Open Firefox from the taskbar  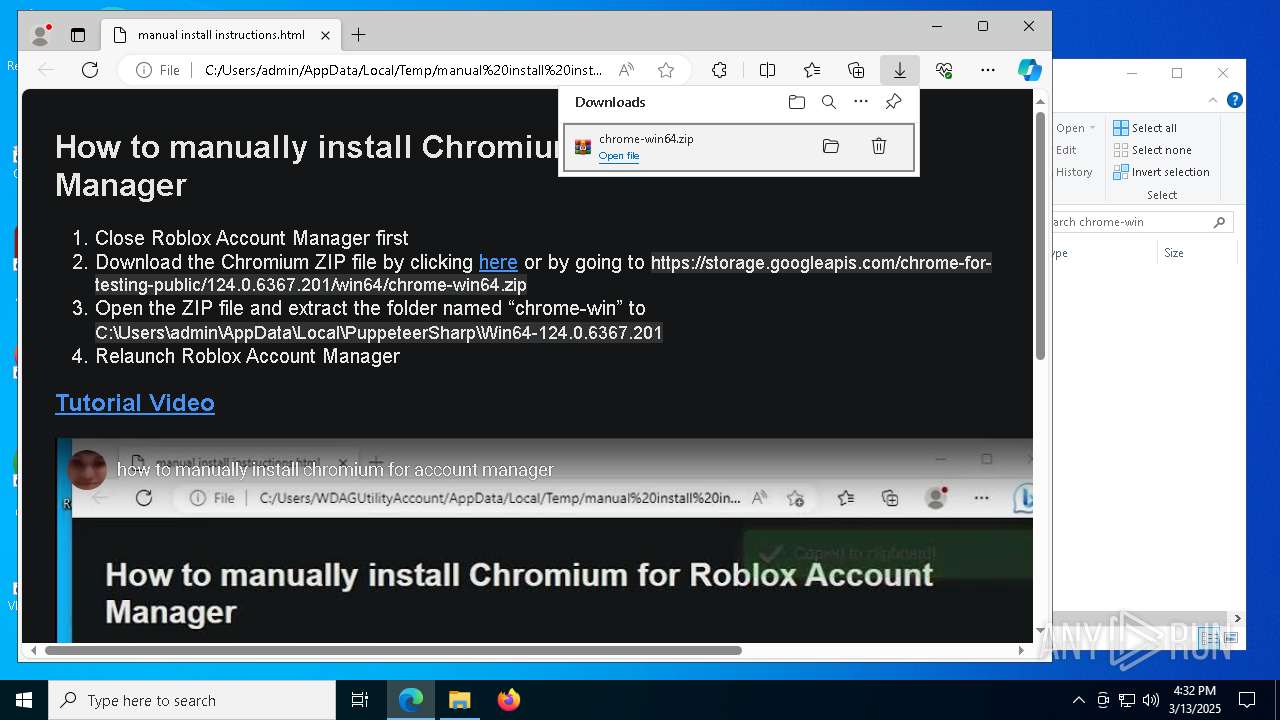(x=509, y=700)
